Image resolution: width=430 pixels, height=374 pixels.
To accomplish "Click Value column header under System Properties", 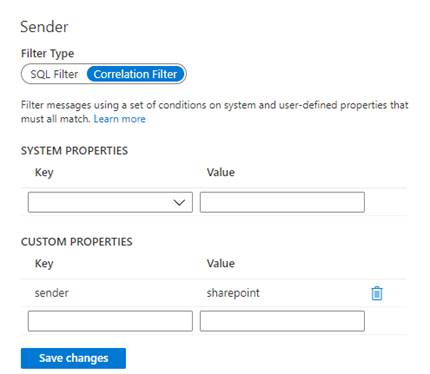I will 221,172.
